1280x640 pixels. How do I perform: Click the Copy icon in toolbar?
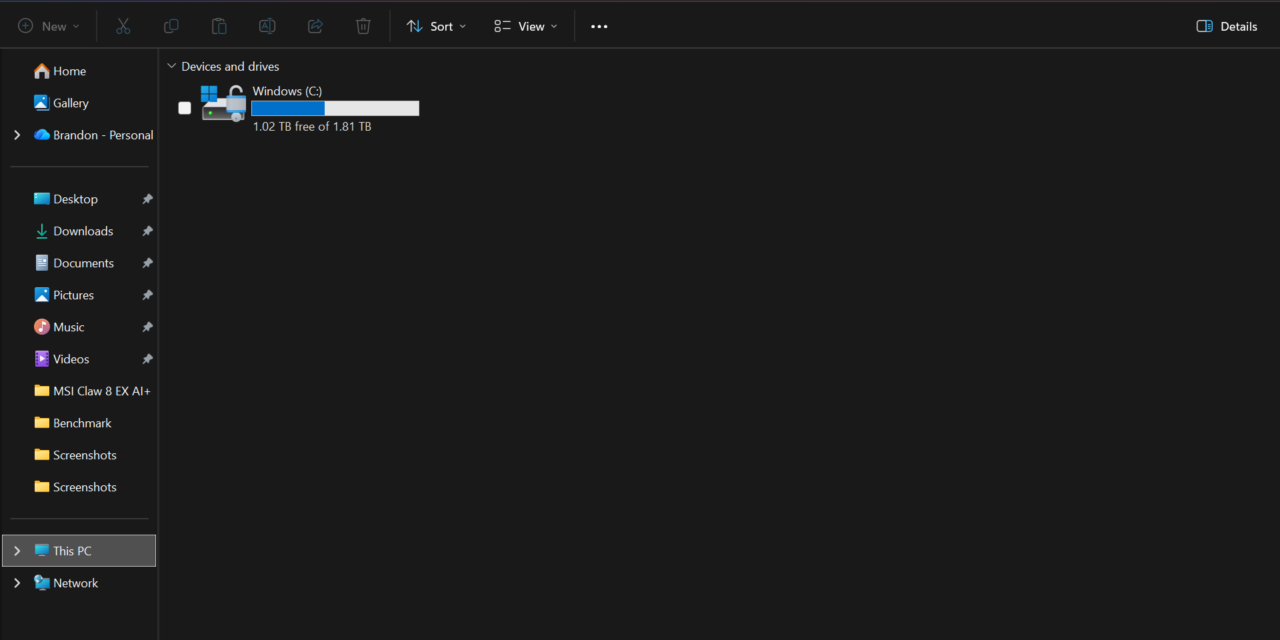pyautogui.click(x=171, y=26)
